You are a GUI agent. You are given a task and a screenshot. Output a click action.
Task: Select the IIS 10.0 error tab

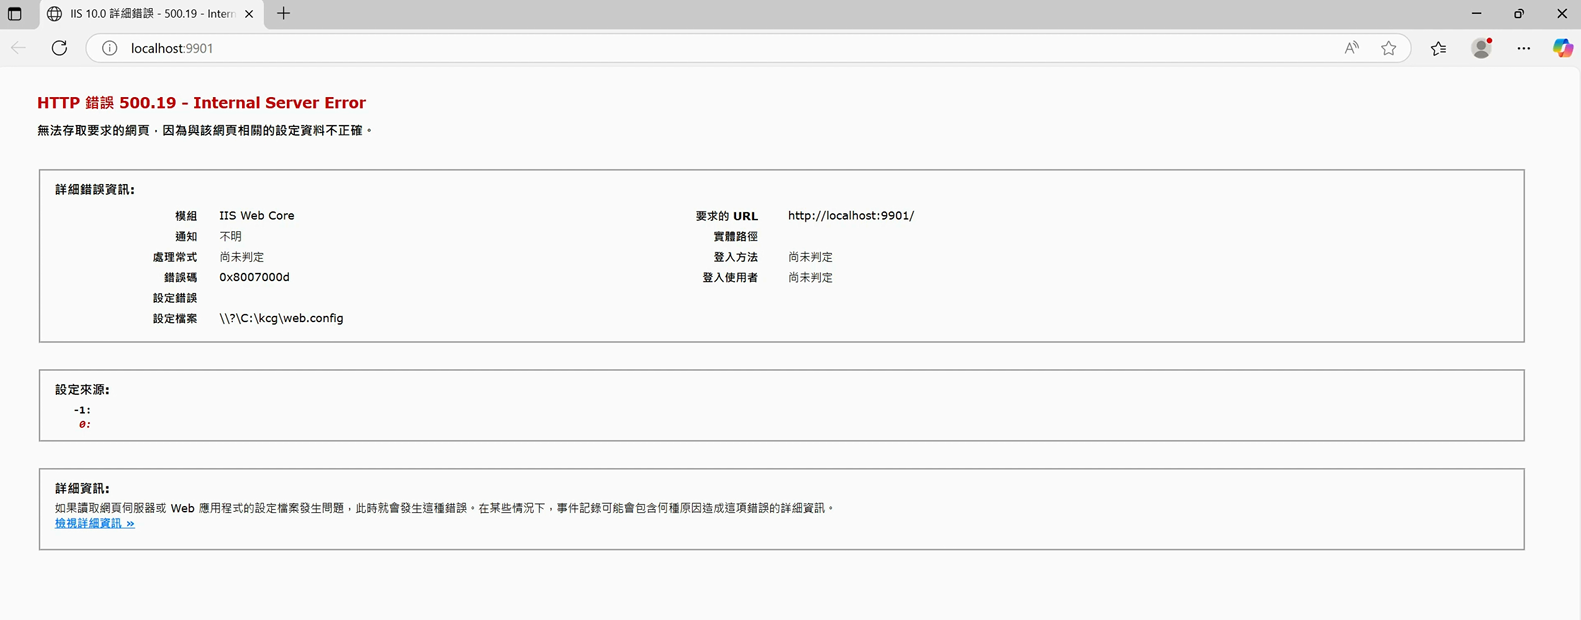click(x=150, y=14)
